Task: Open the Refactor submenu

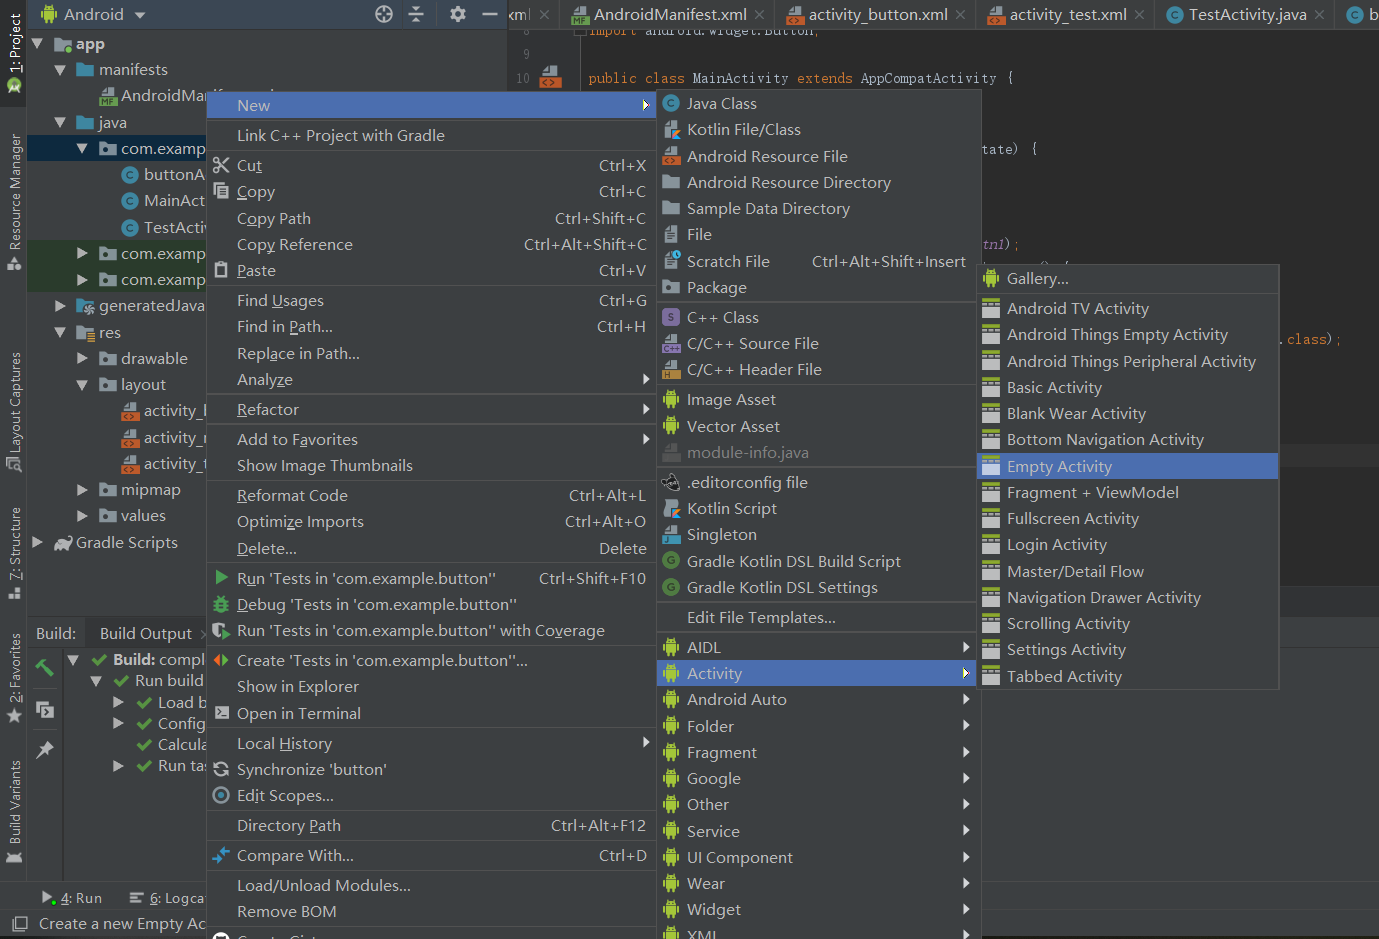Action: pos(431,409)
